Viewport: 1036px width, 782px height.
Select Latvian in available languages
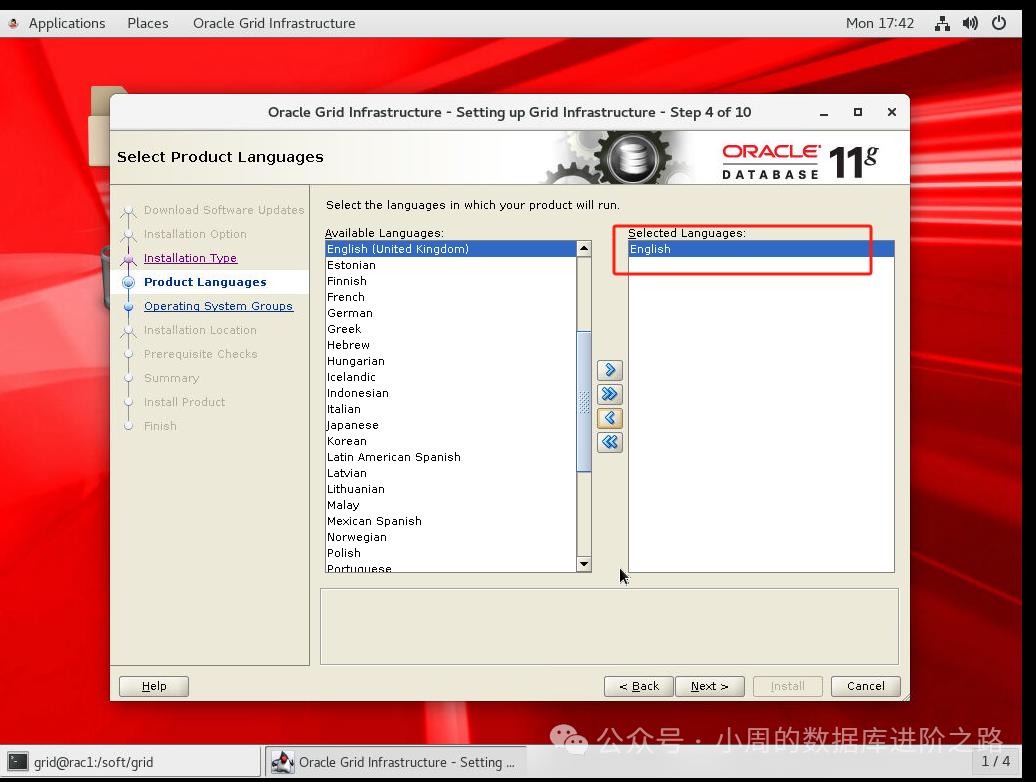(x=451, y=474)
